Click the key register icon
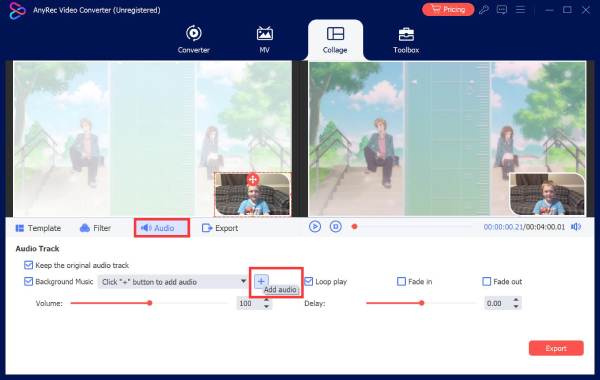This screenshot has height=380, width=600. point(484,10)
